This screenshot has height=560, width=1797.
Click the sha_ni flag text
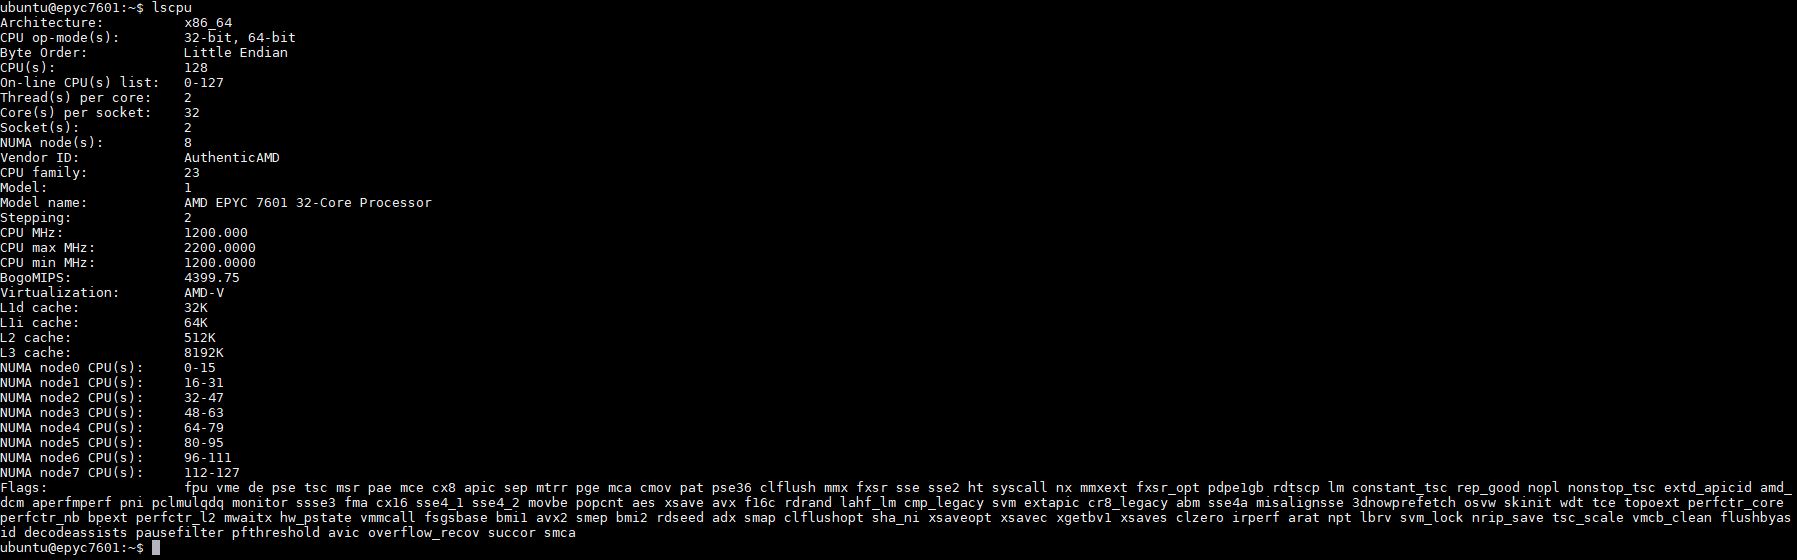coord(896,518)
